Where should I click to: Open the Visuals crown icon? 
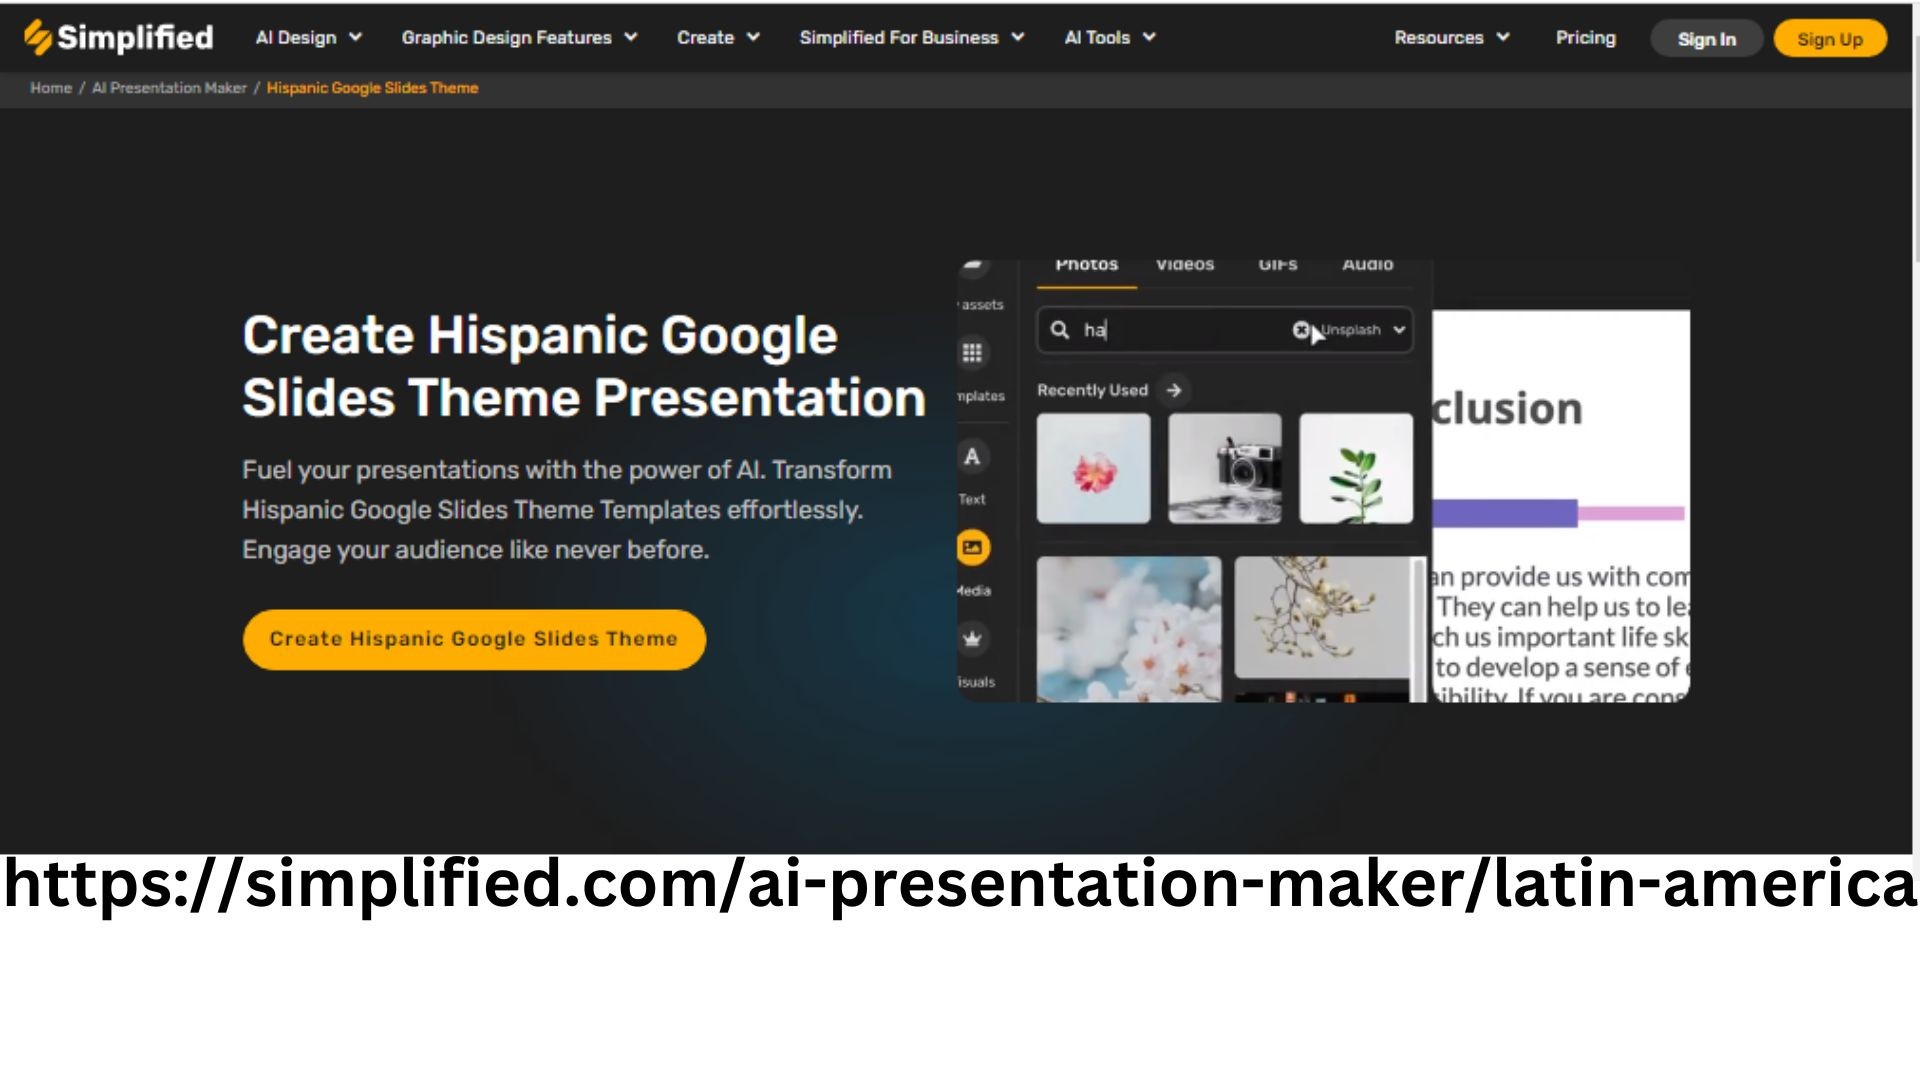(x=972, y=639)
